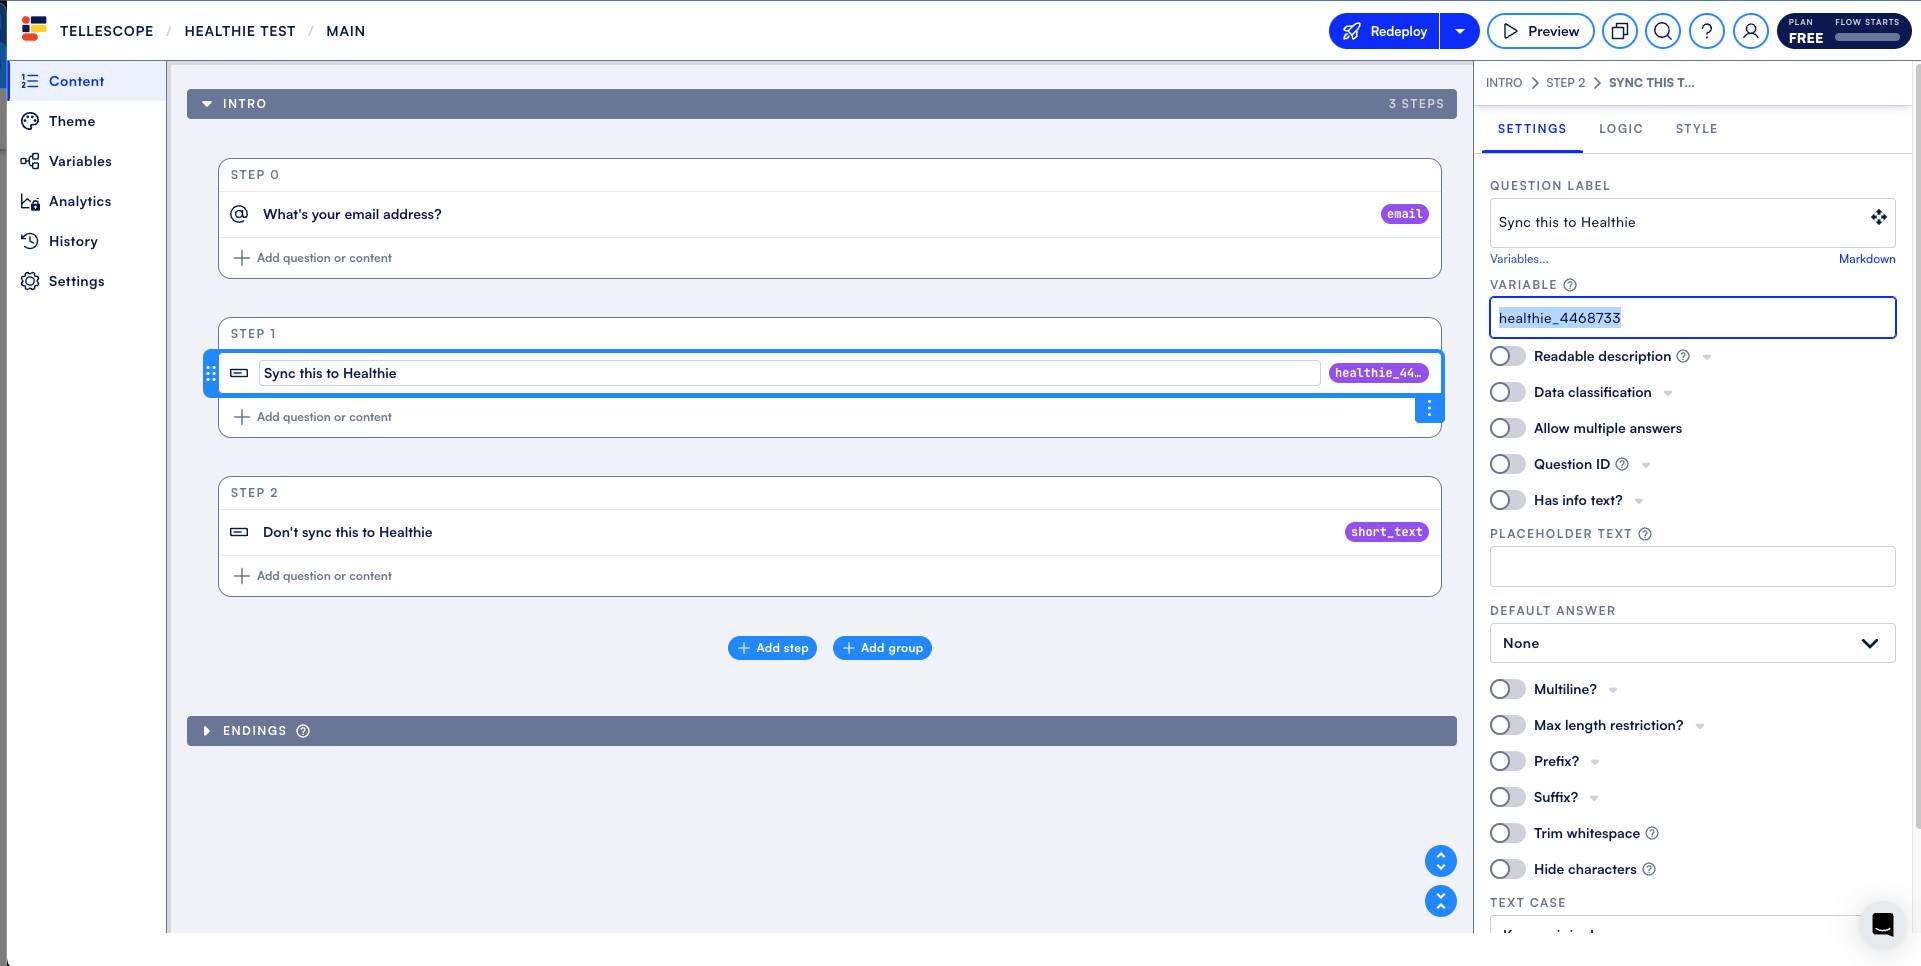
Task: Open the help question mark icon
Action: 1707,31
